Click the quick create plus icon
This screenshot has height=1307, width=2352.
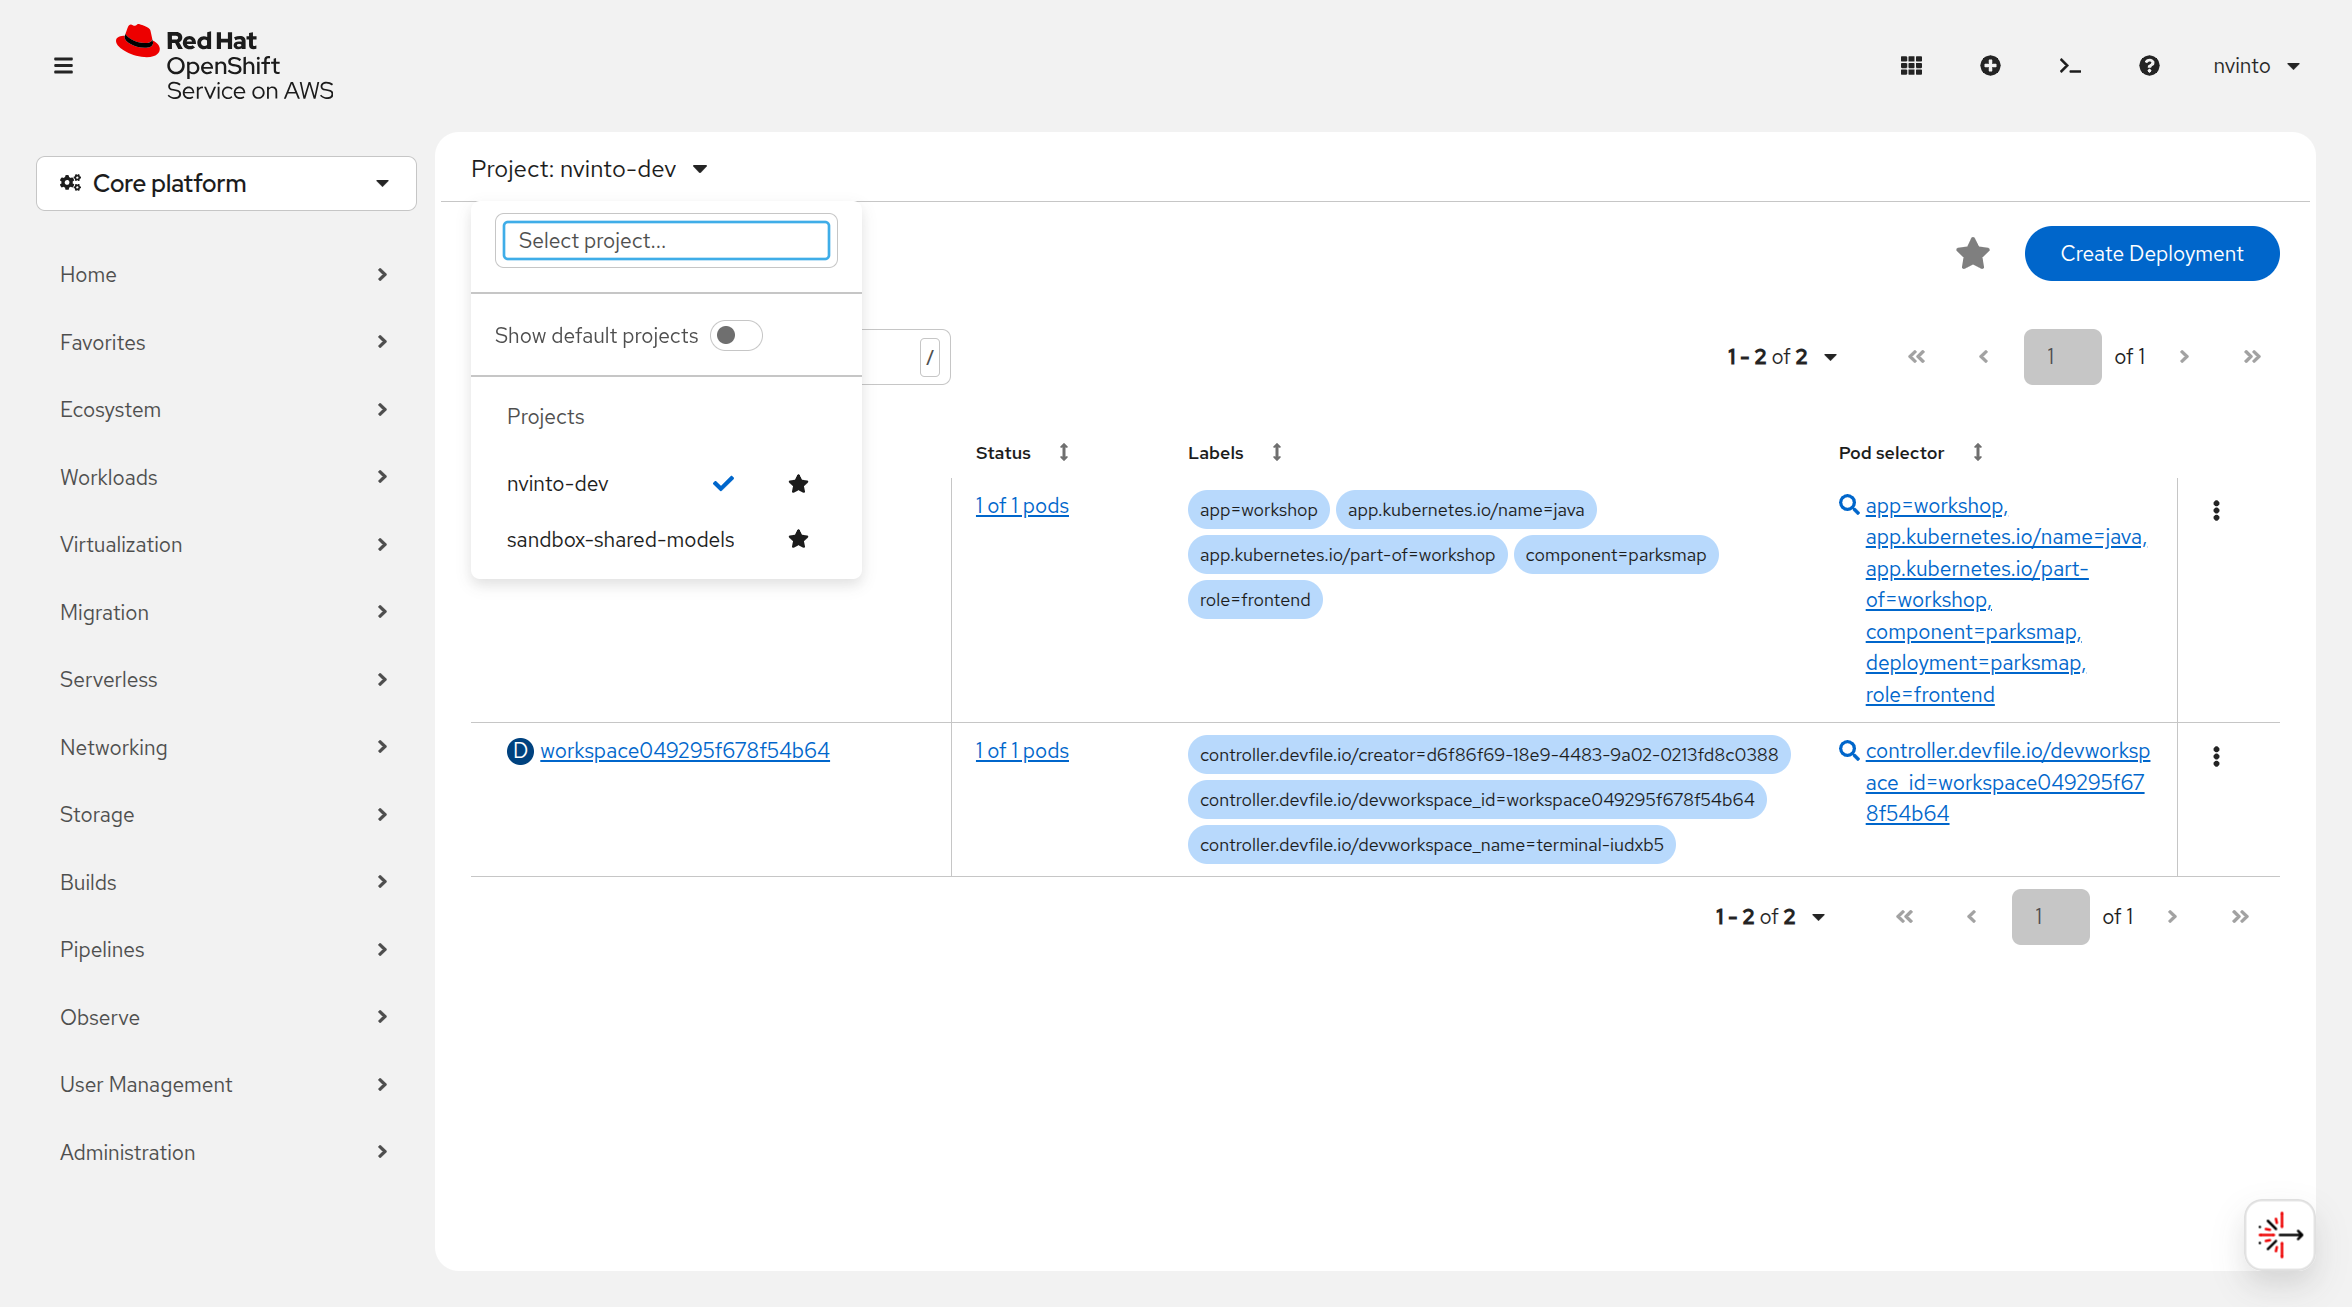[x=1990, y=66]
